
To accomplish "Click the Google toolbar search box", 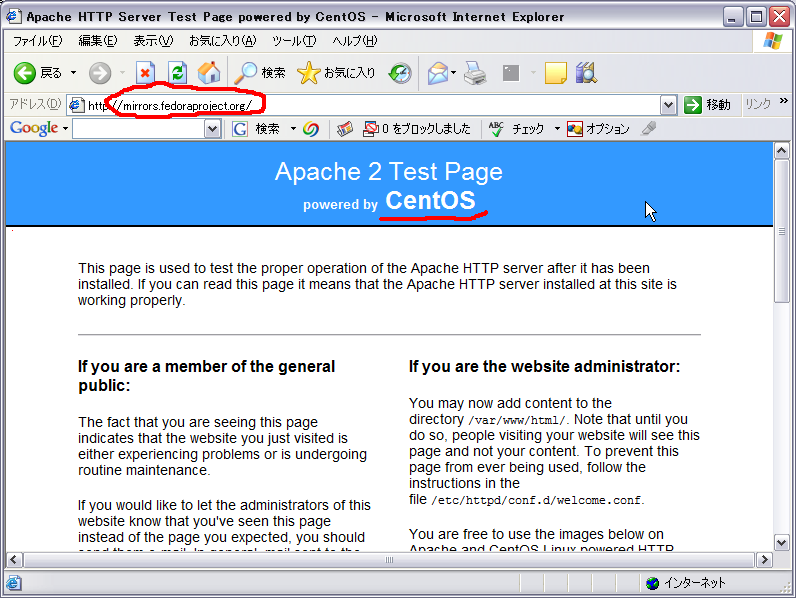I will pyautogui.click(x=139, y=128).
